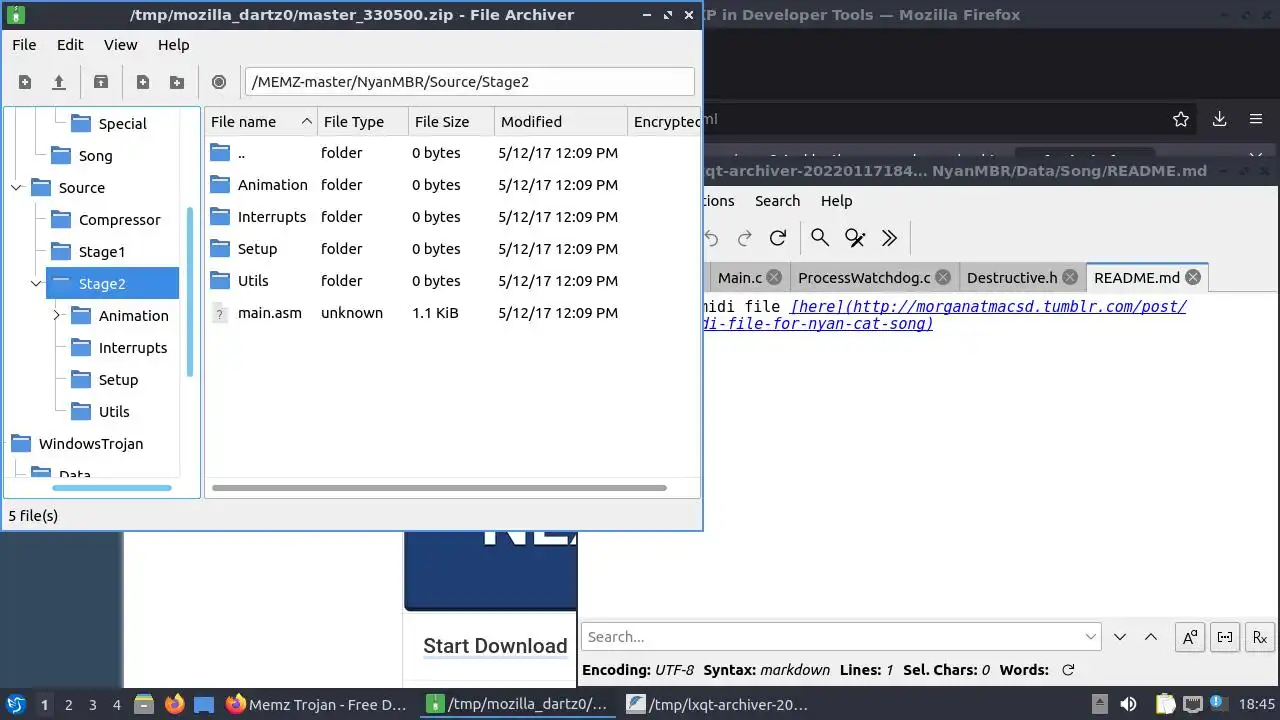This screenshot has width=1280, height=720.
Task: Select the Stage1 folder in tree
Action: point(101,252)
